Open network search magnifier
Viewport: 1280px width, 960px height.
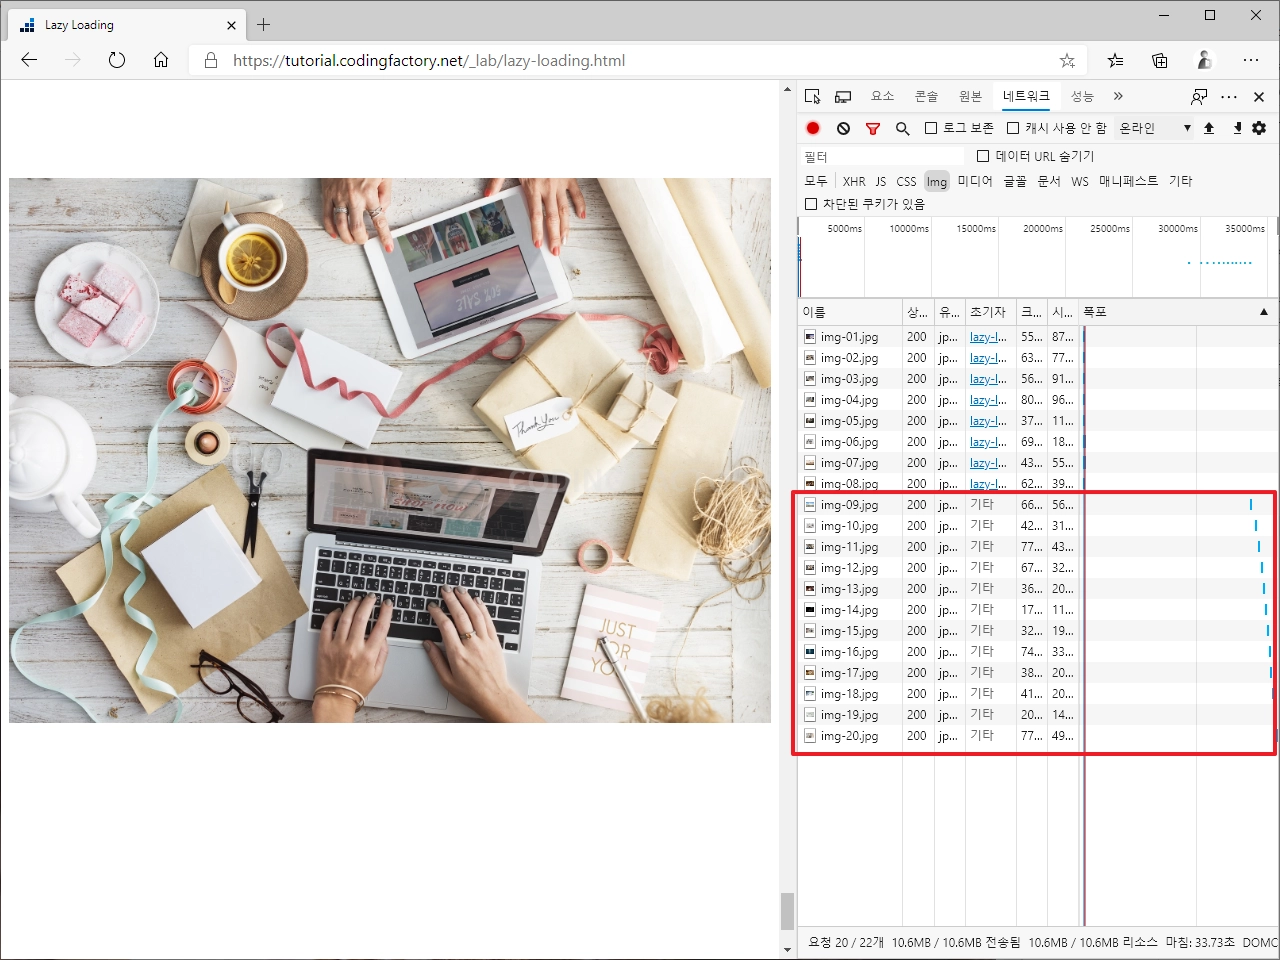click(902, 128)
